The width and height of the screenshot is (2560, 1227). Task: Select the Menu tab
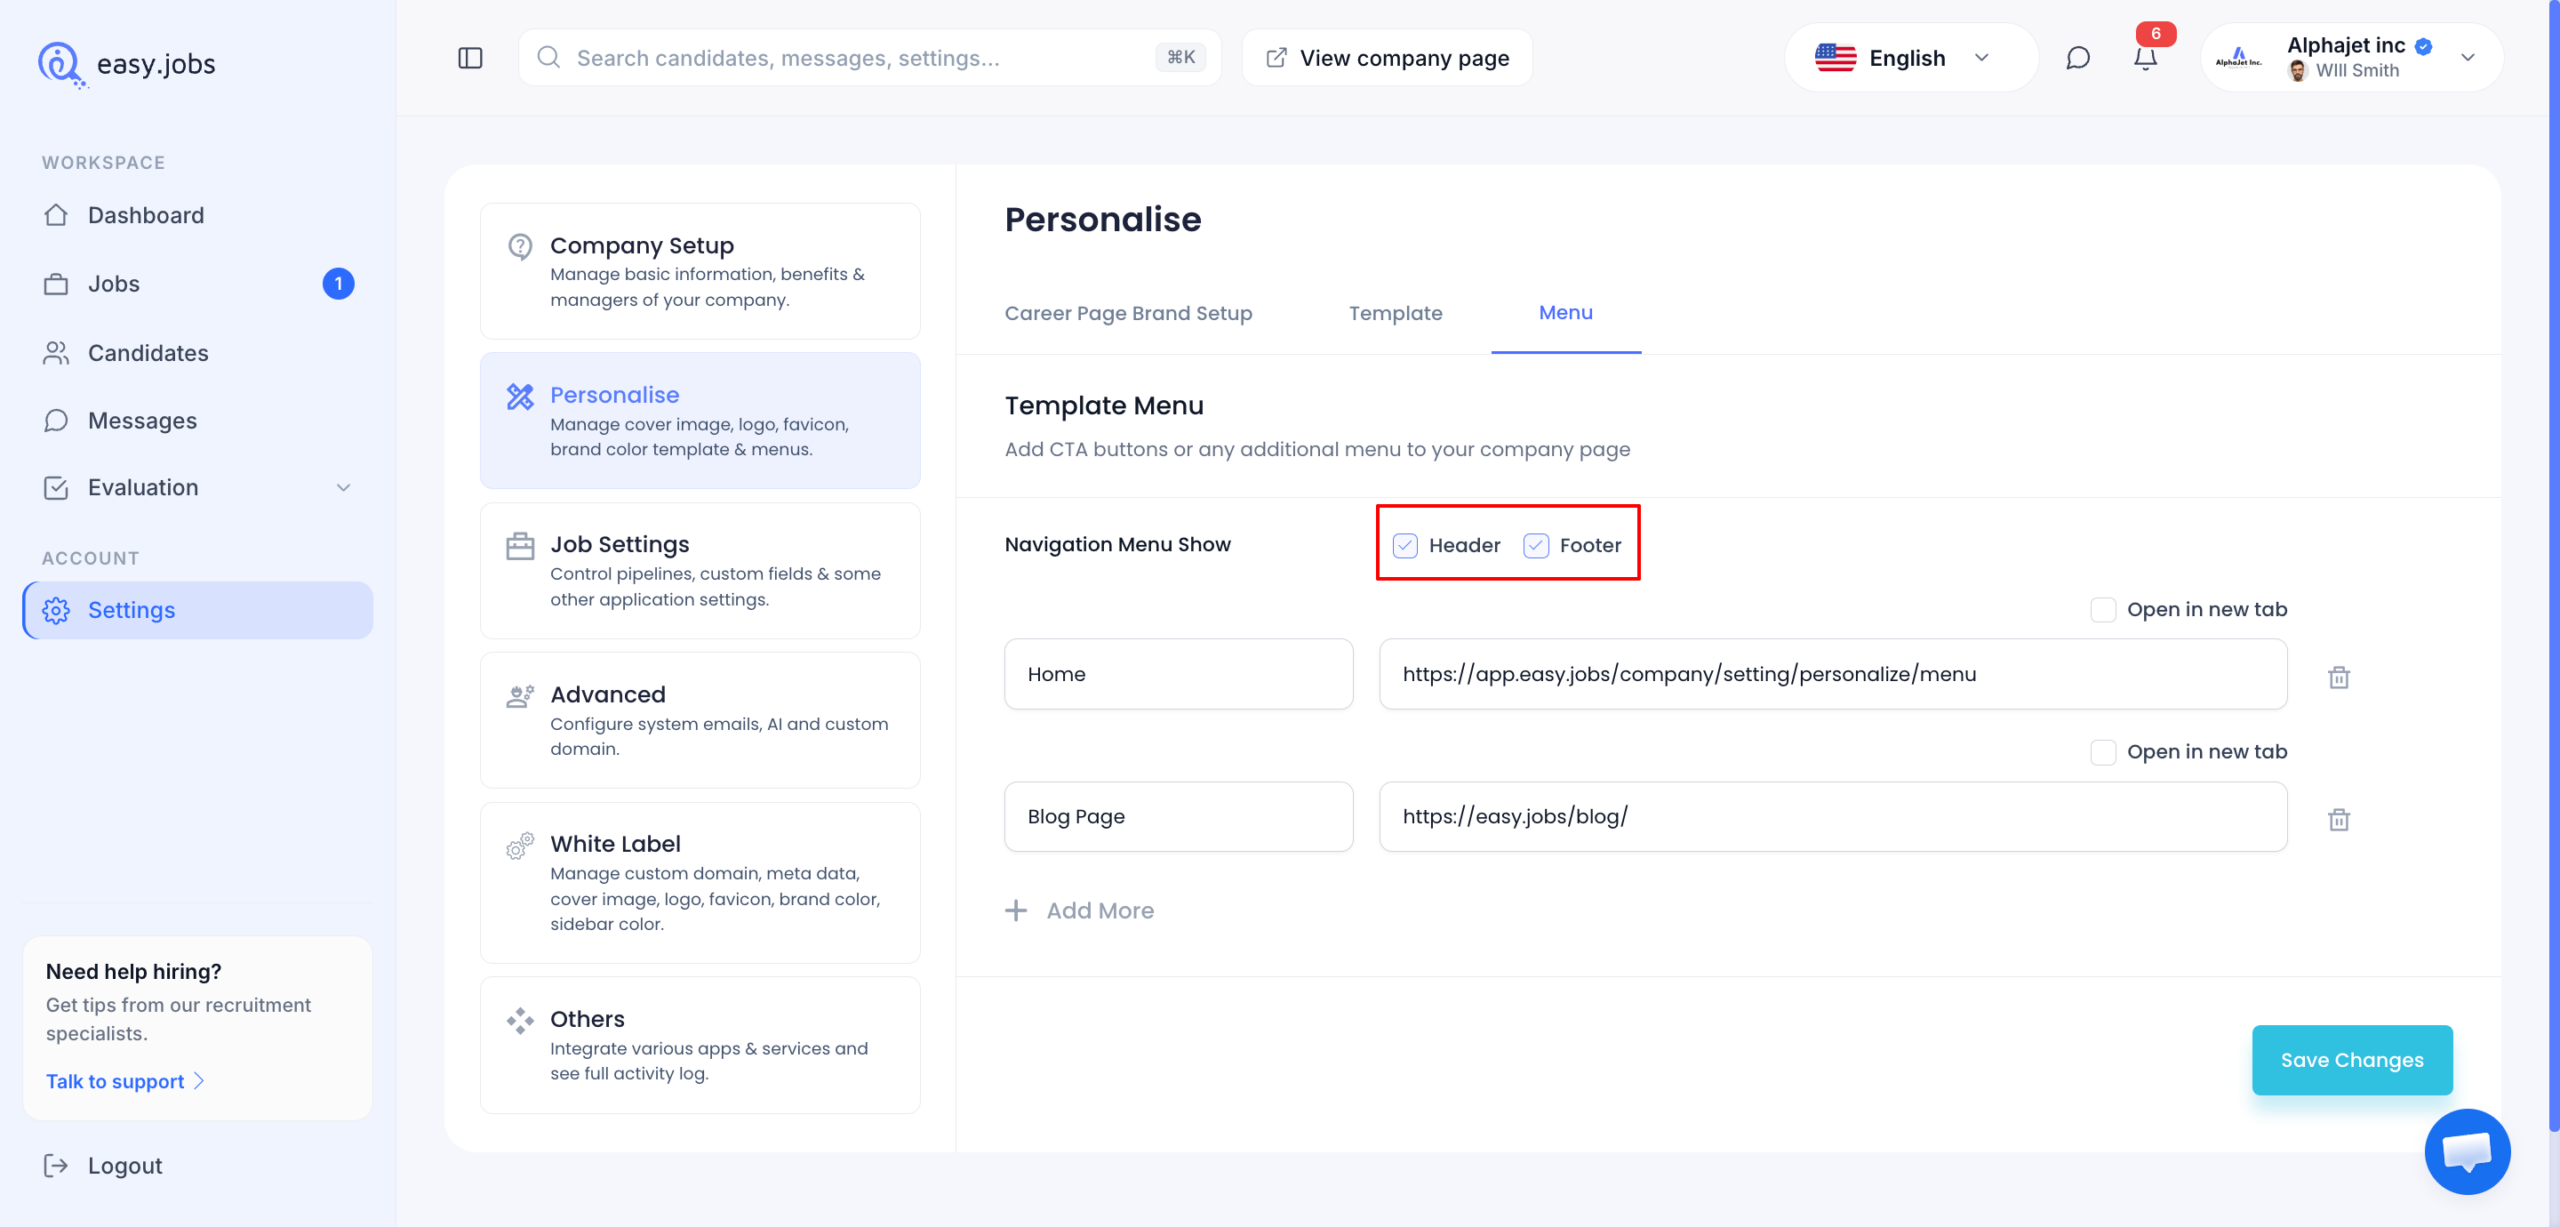tap(1565, 313)
